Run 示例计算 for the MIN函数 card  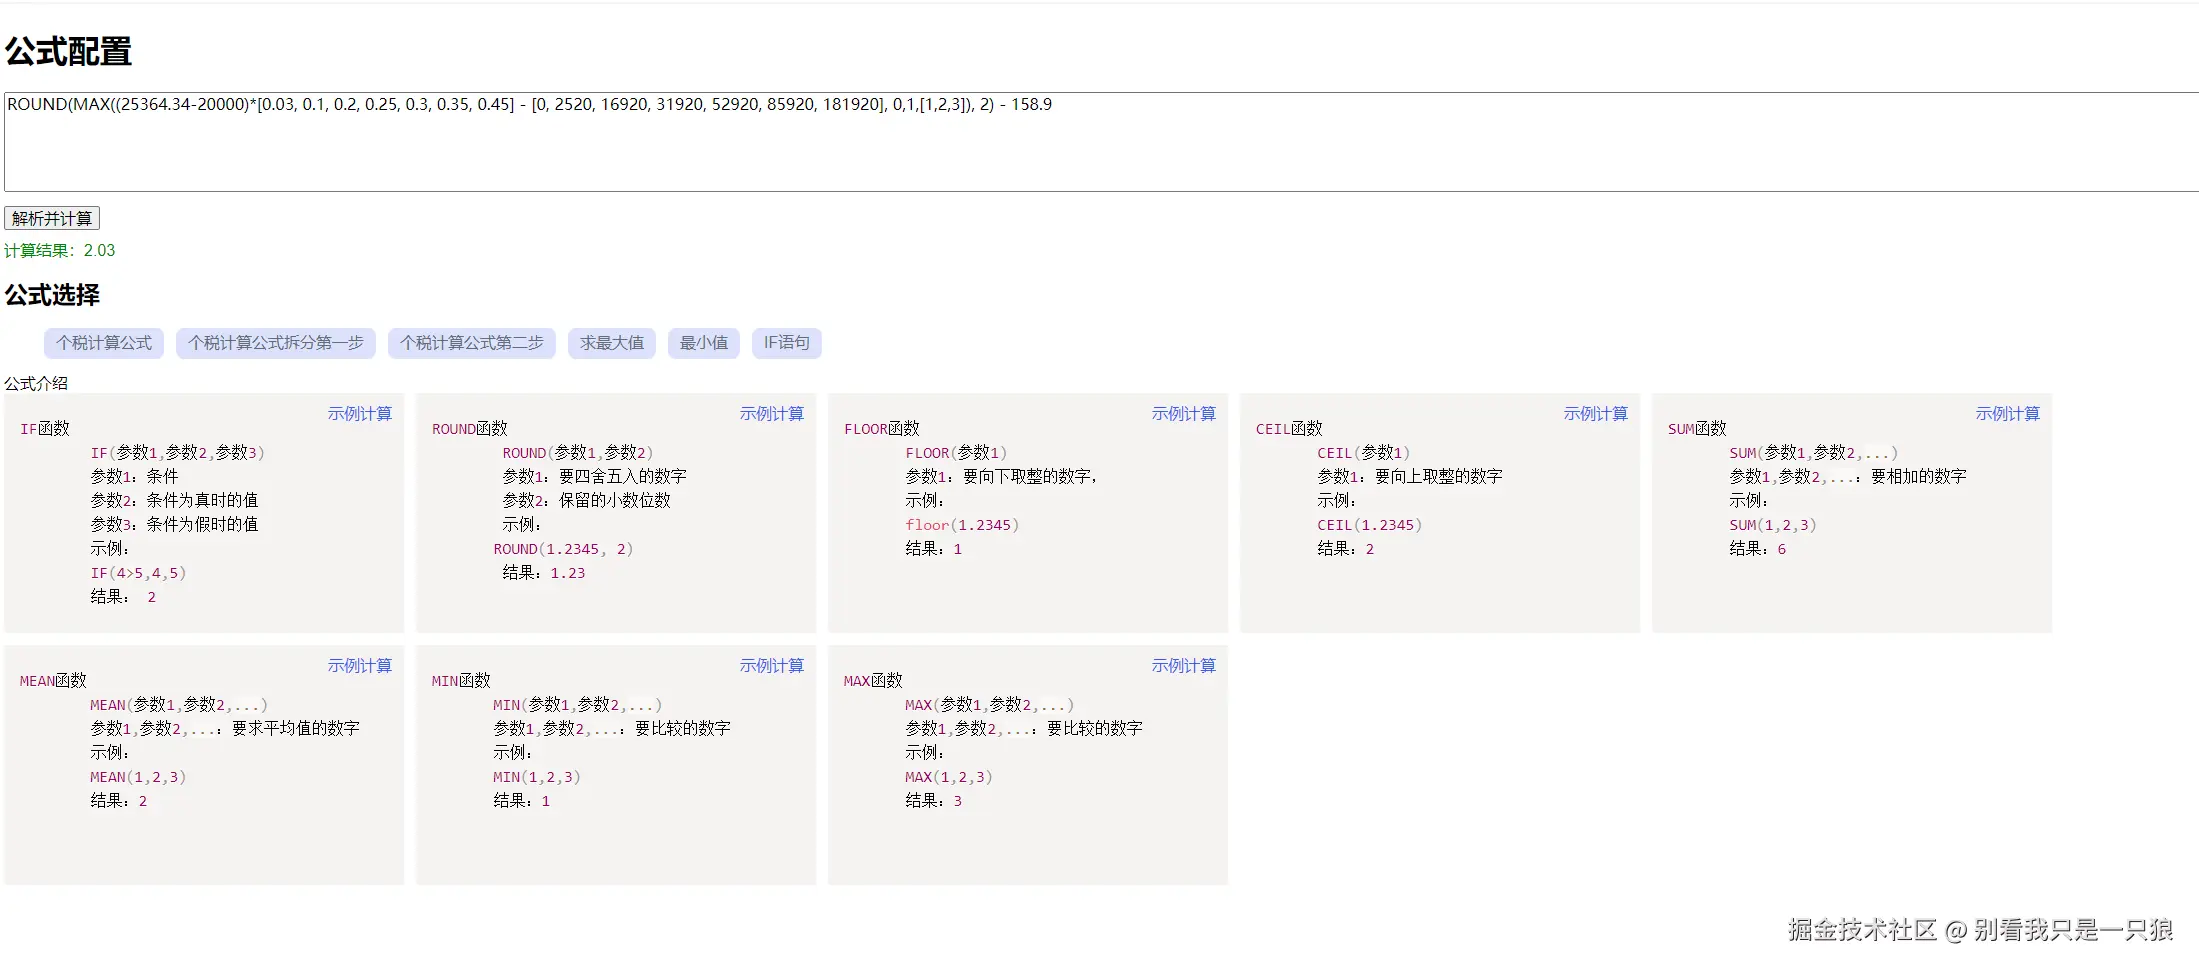[773, 665]
